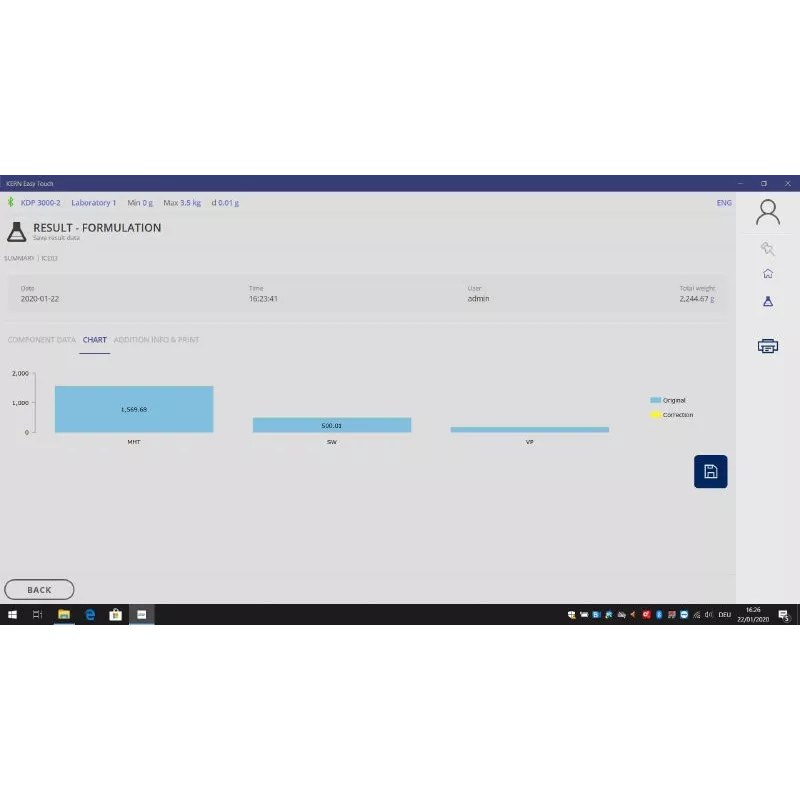This screenshot has width=800, height=800.
Task: Go to home via house icon
Action: 767,273
